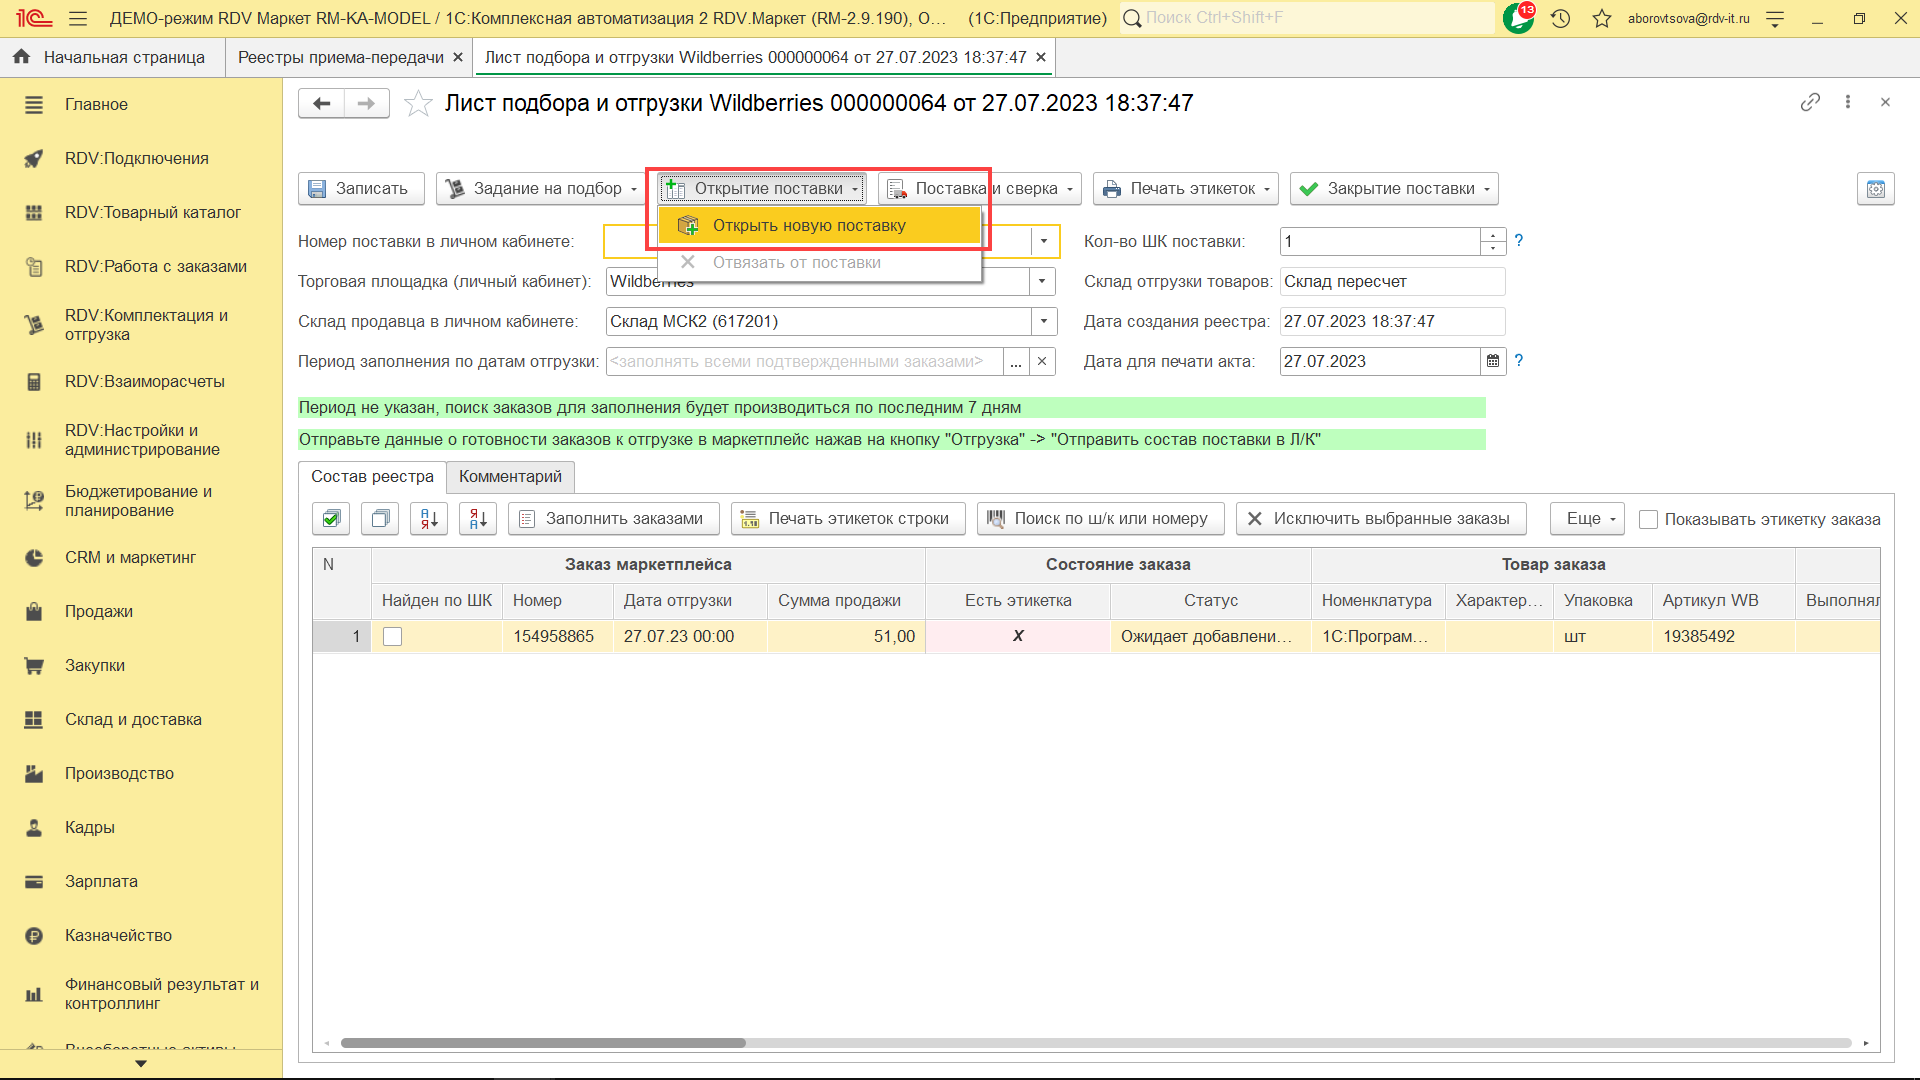Screen dimensions: 1920x1080
Task: Expand Склад продавца в личном кабинете dropdown
Action: click(1043, 321)
